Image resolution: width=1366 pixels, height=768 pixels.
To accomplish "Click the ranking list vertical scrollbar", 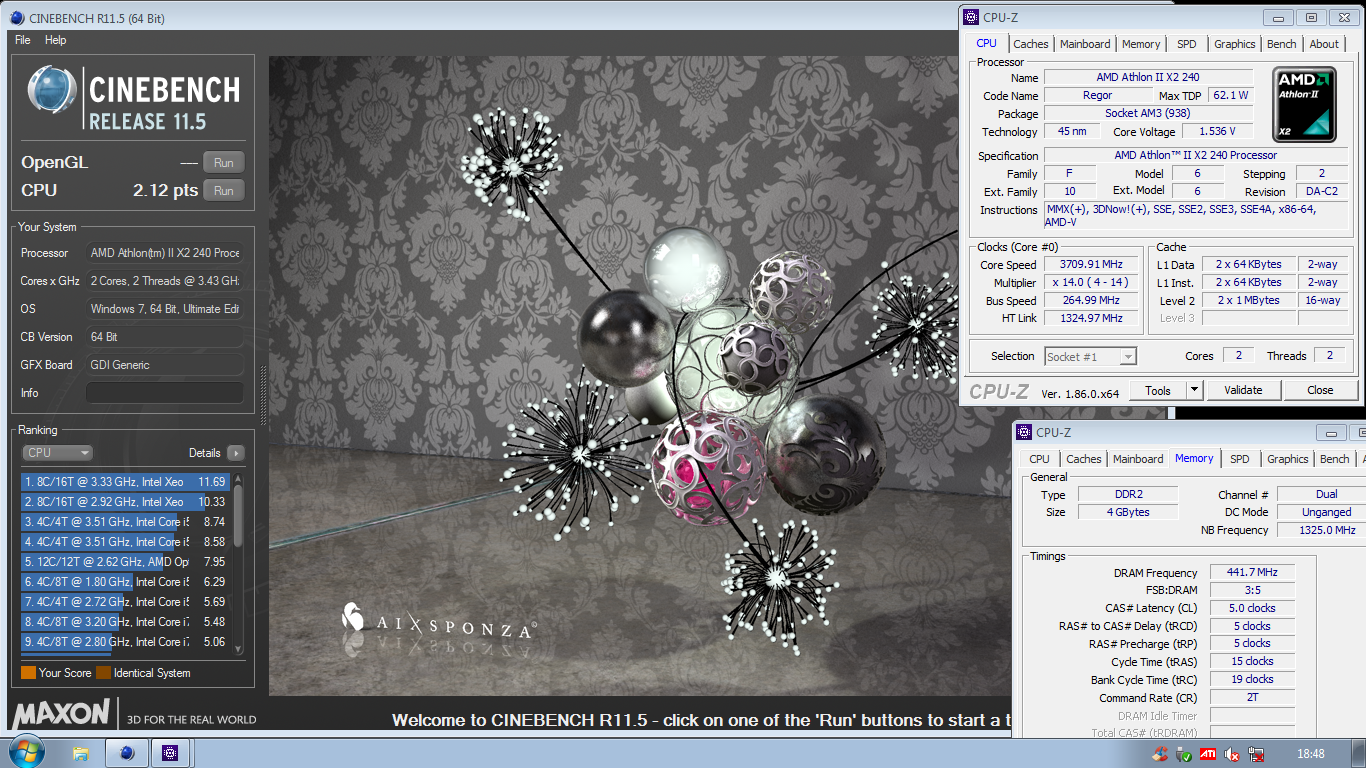I will [x=238, y=564].
